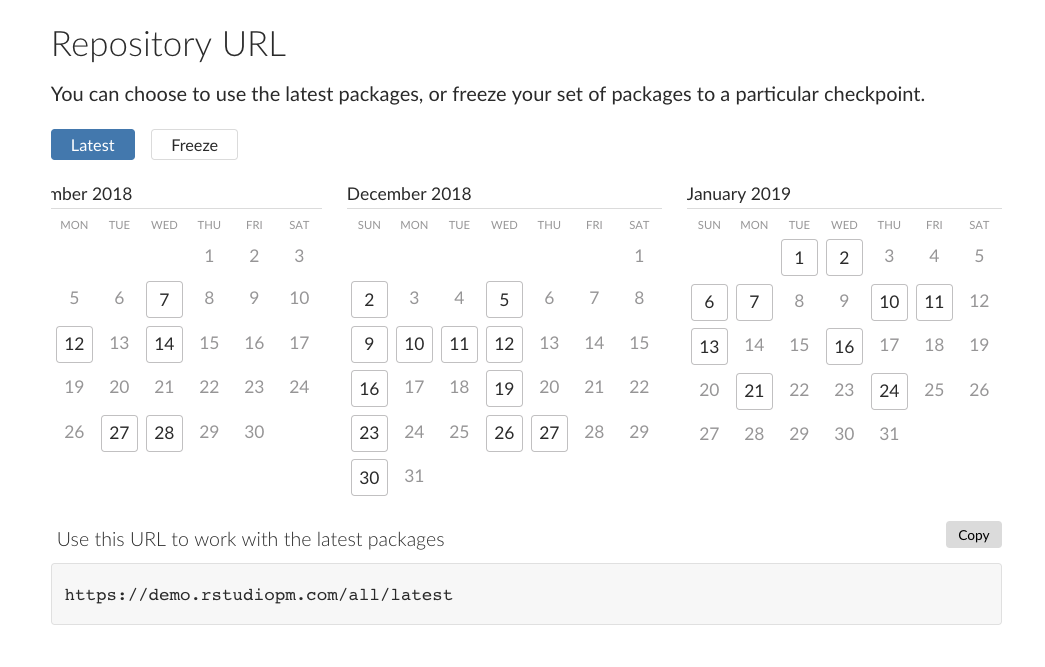
Task: Pick November 14 checkpoint
Action: (x=164, y=344)
